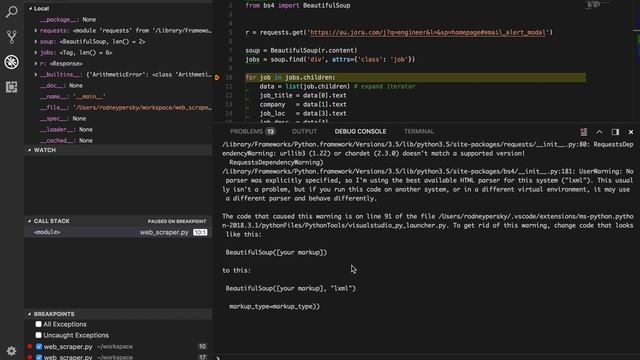Open the au.jora.com URL link in code
This screenshot has height=360, width=640.
428,32
